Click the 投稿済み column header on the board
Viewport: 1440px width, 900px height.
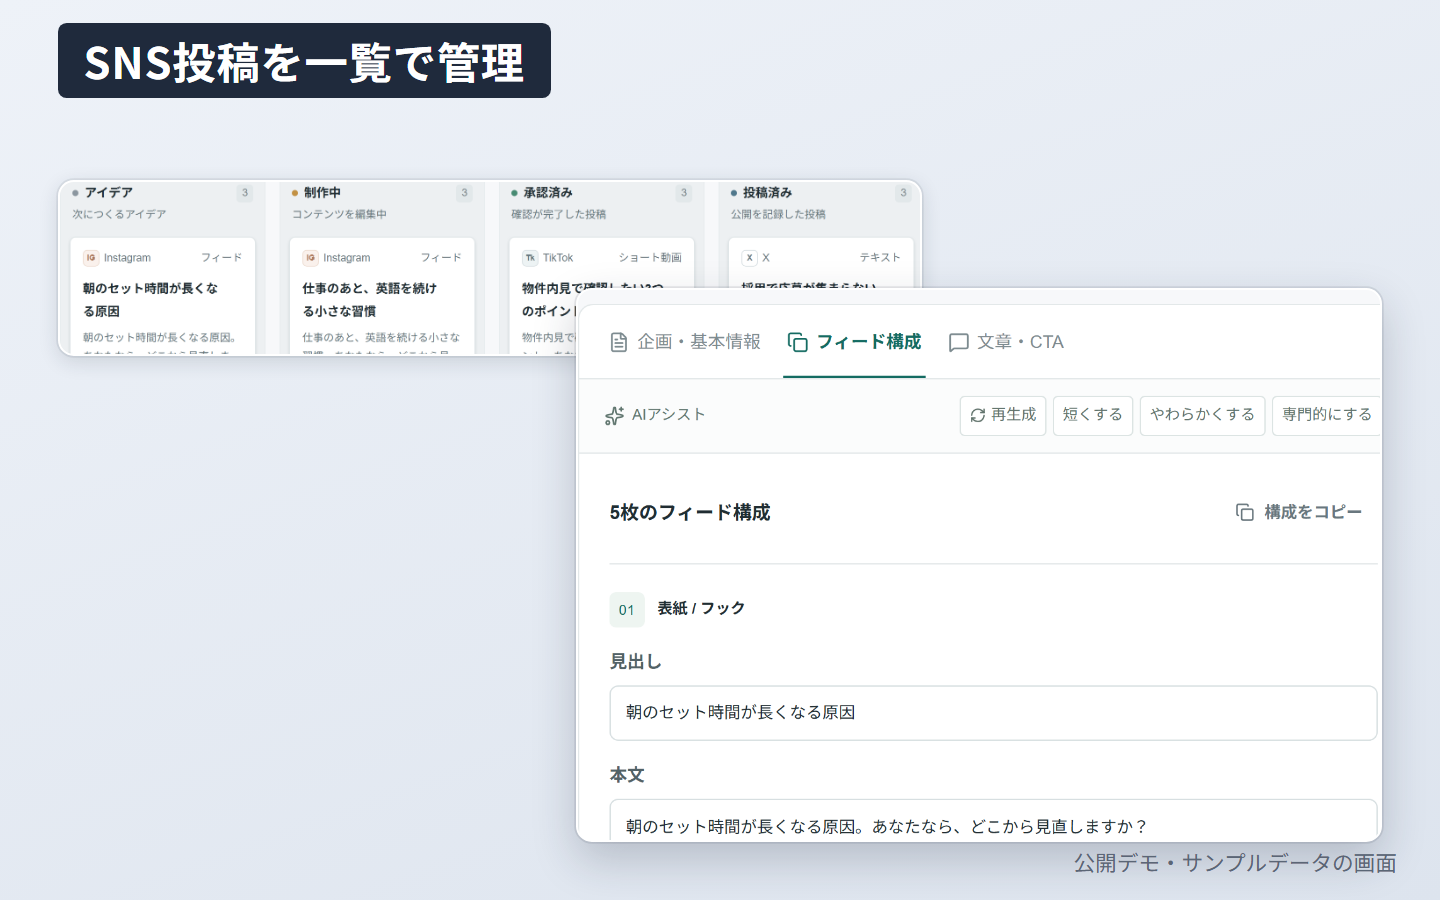point(767,192)
